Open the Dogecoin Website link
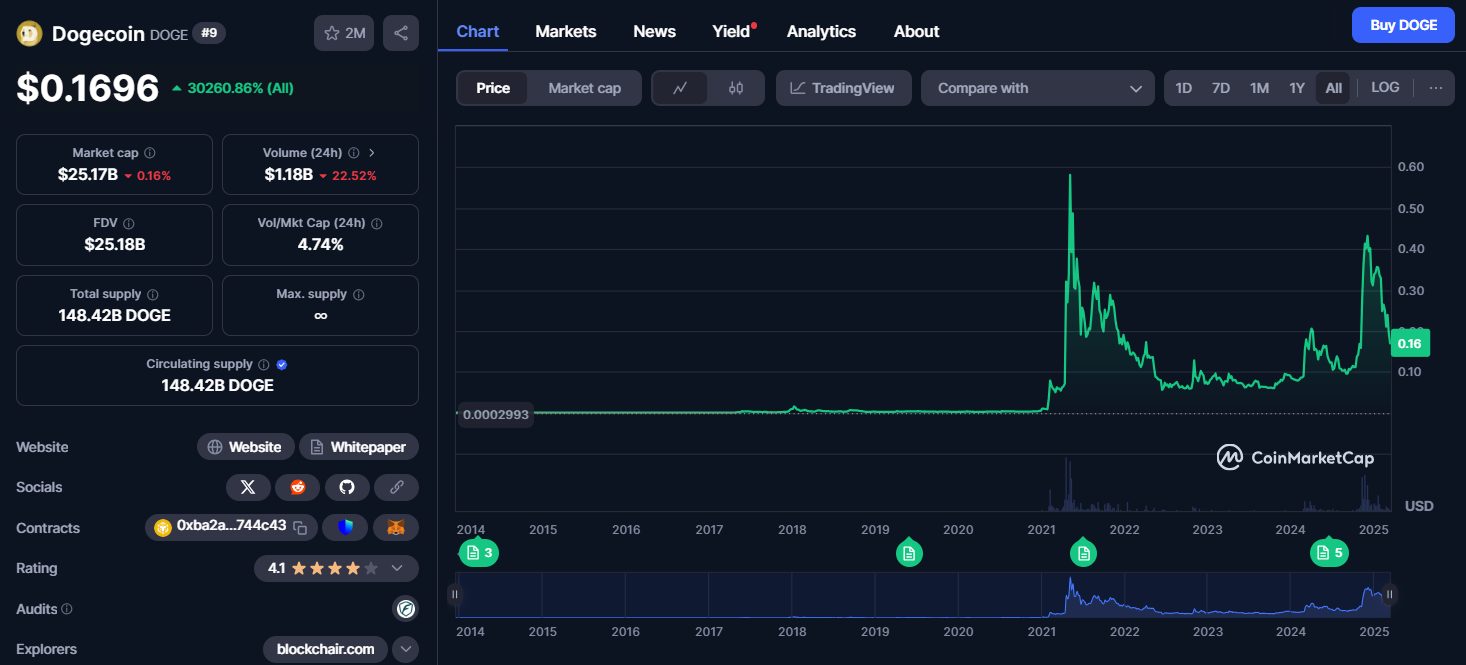Viewport: 1466px width, 665px height. (246, 447)
